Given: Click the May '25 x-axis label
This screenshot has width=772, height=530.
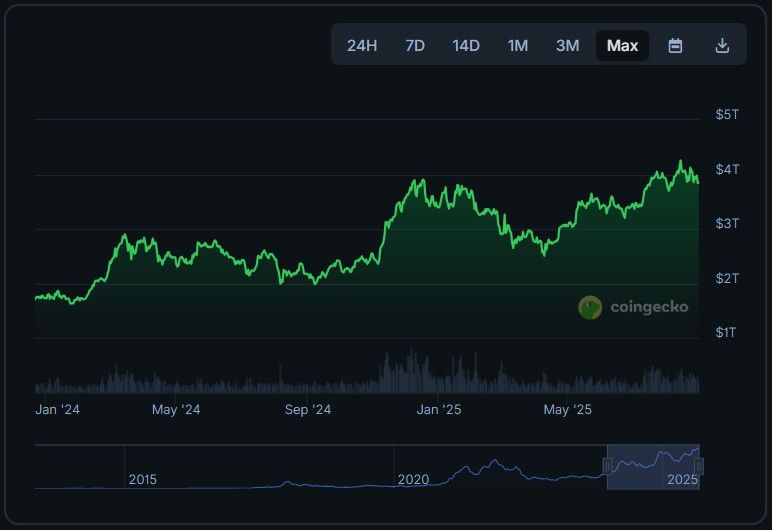Looking at the screenshot, I should tap(568, 409).
